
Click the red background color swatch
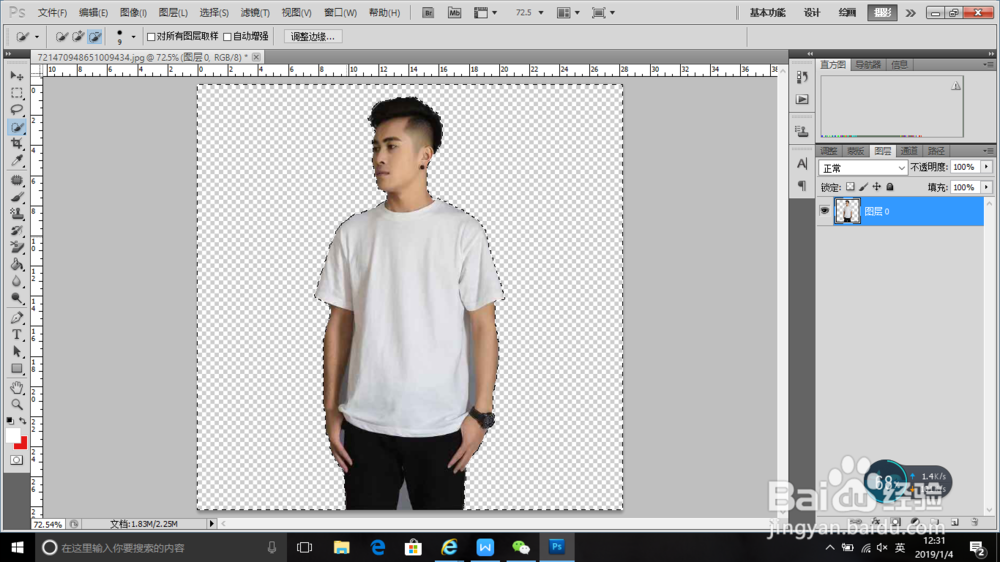(x=24, y=445)
